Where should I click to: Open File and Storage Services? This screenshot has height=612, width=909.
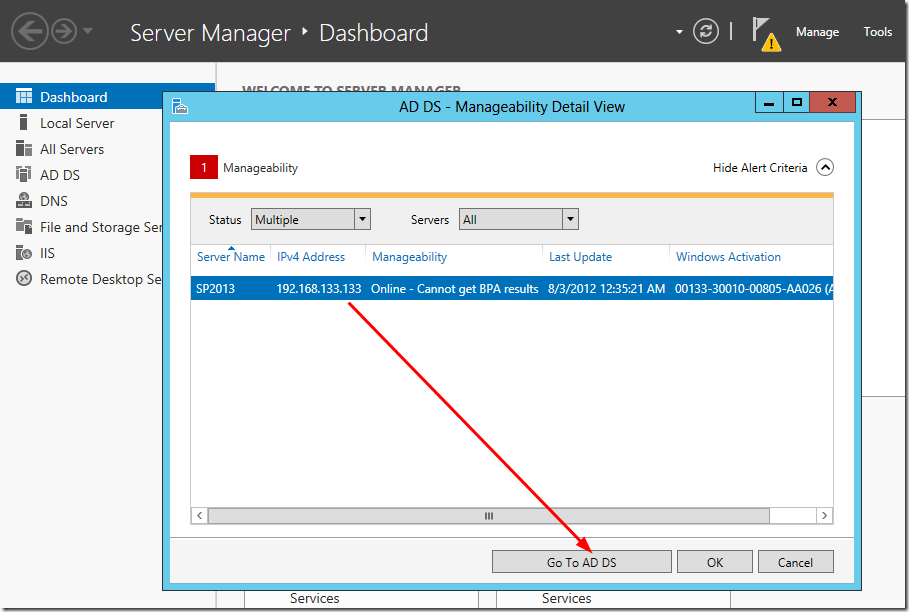[100, 227]
